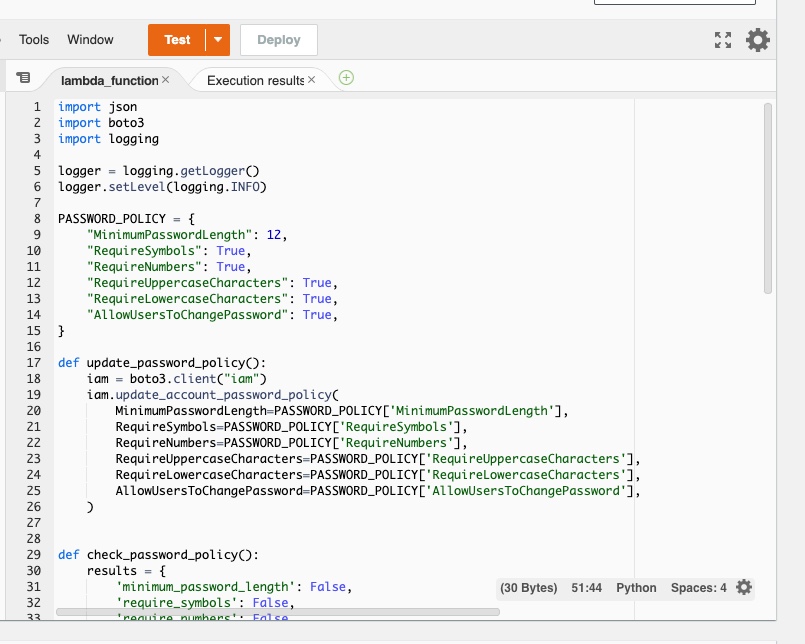805x644 pixels.
Task: Toggle fullscreen editor mode with expand icon
Action: point(724,40)
